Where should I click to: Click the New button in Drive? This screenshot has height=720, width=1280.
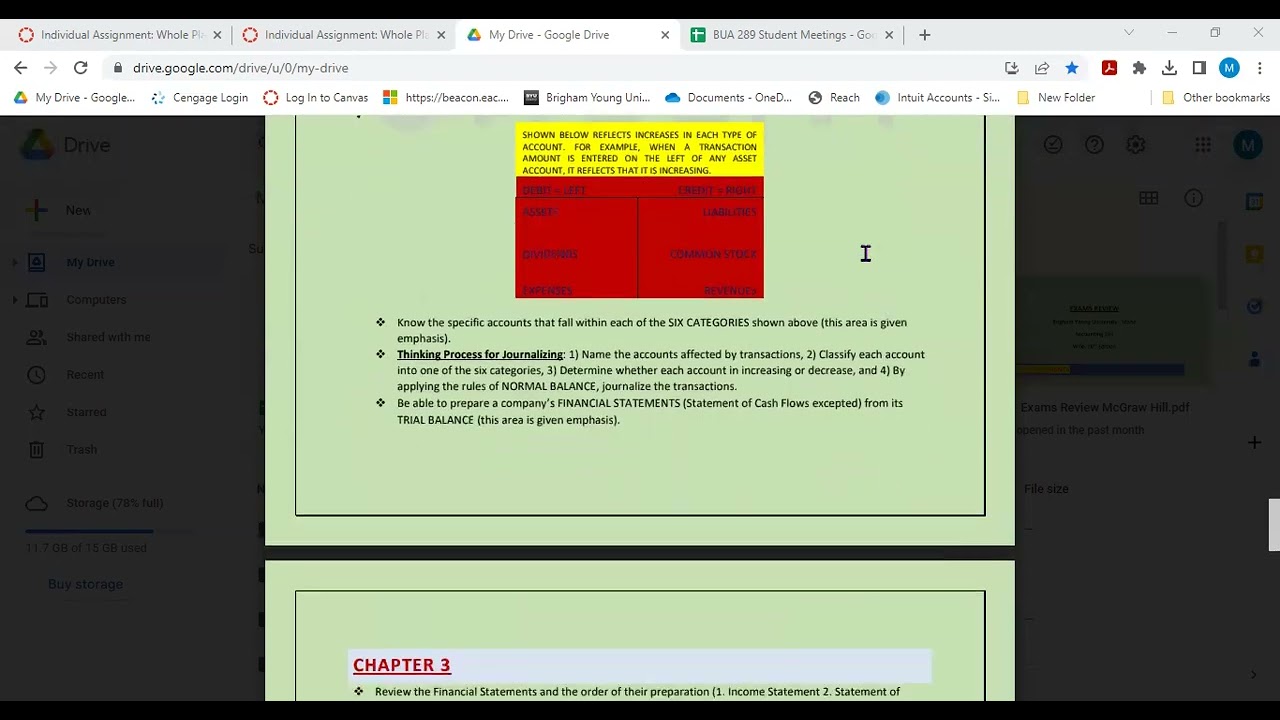coord(60,210)
